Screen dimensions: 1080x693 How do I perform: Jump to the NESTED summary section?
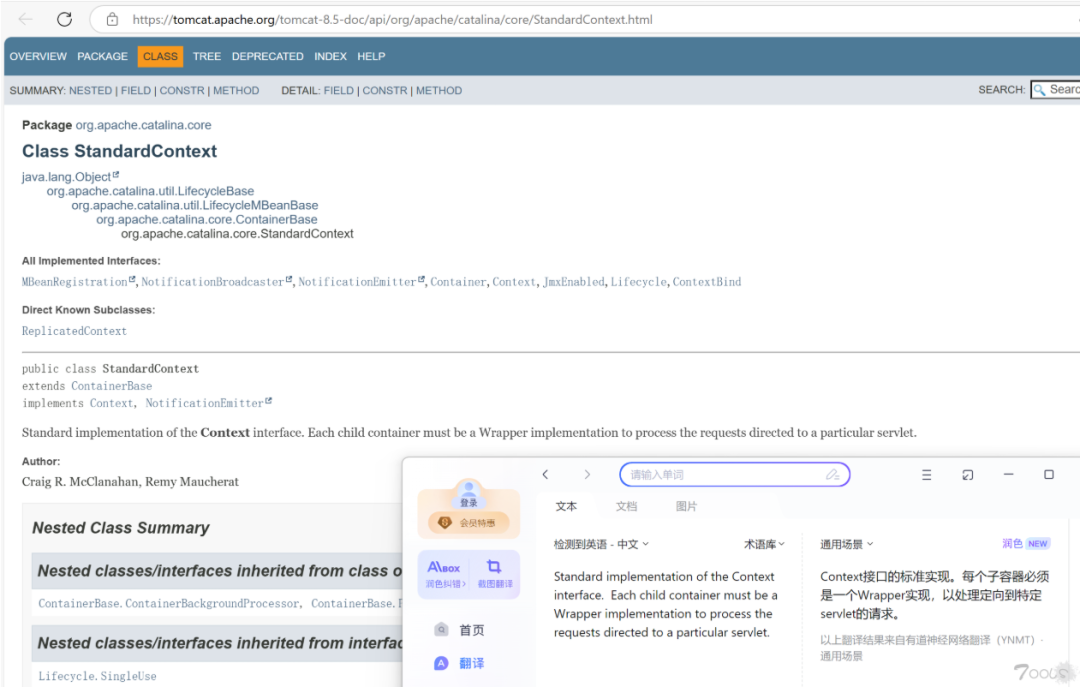[x=90, y=90]
